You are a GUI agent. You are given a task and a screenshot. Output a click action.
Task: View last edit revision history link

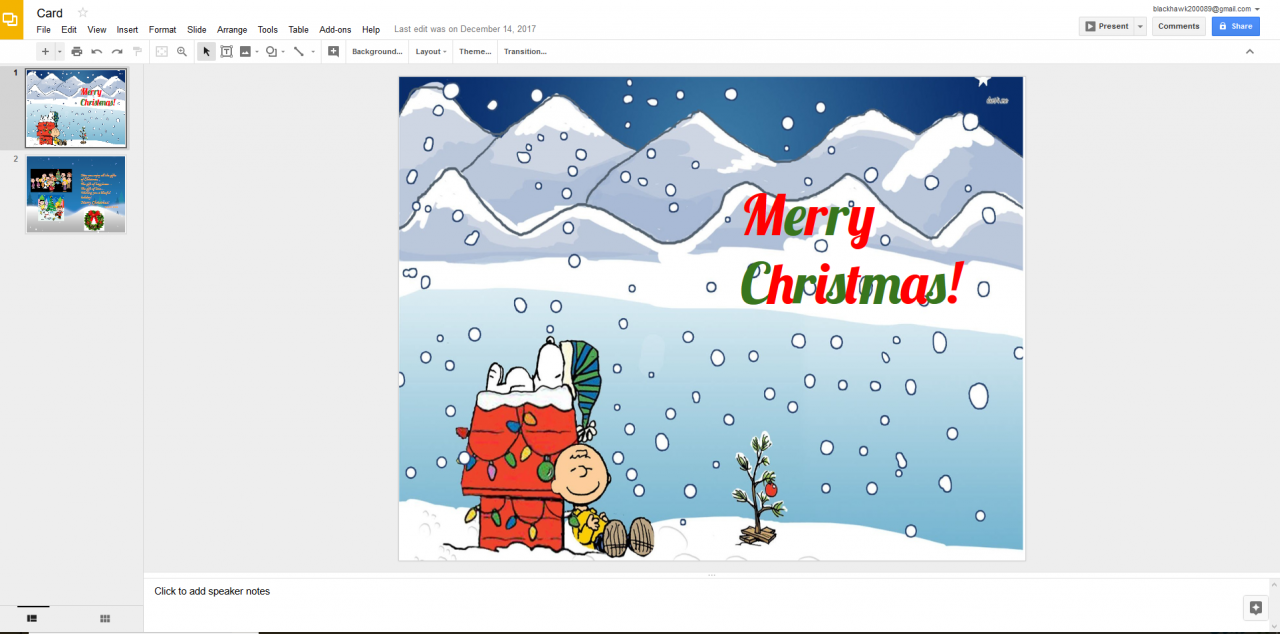coord(465,30)
